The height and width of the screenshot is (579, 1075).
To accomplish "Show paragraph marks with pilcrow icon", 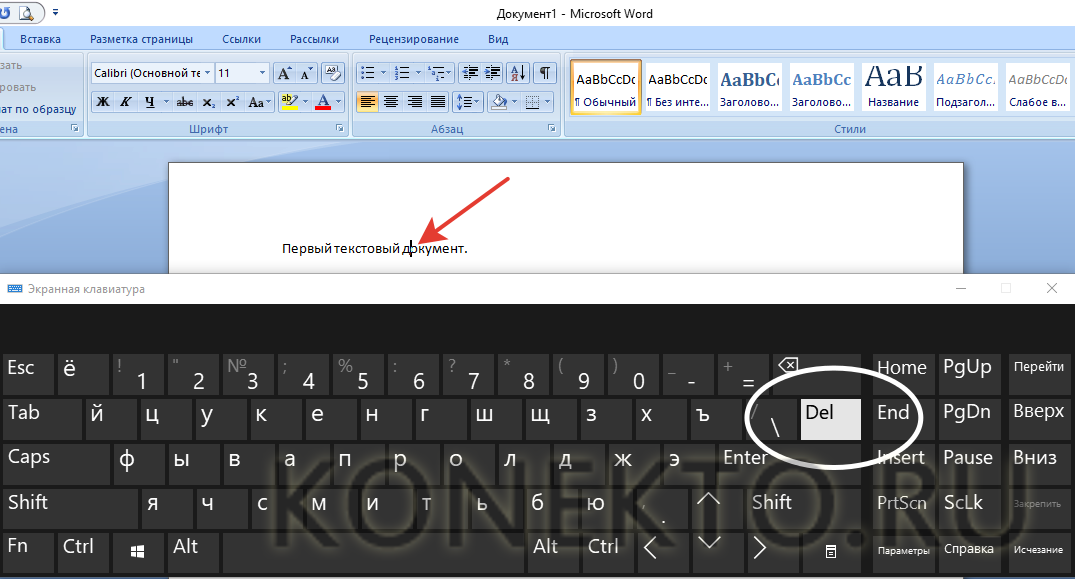I will (544, 73).
